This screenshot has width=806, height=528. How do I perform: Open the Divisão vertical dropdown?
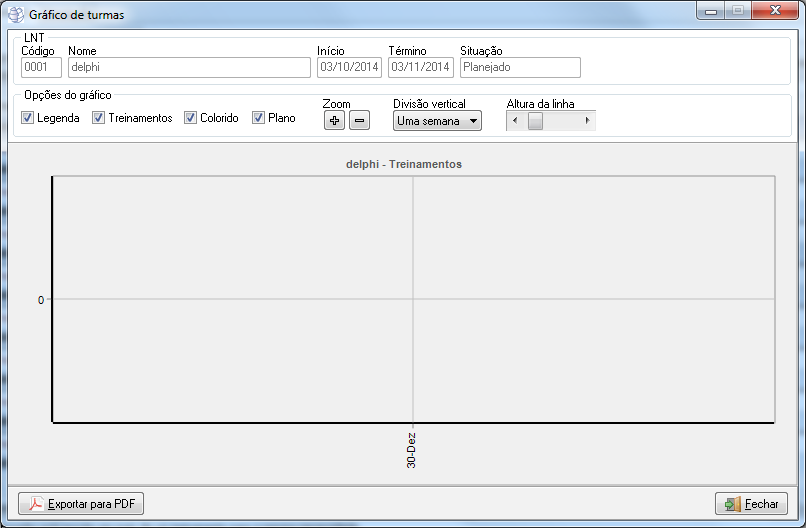437,121
